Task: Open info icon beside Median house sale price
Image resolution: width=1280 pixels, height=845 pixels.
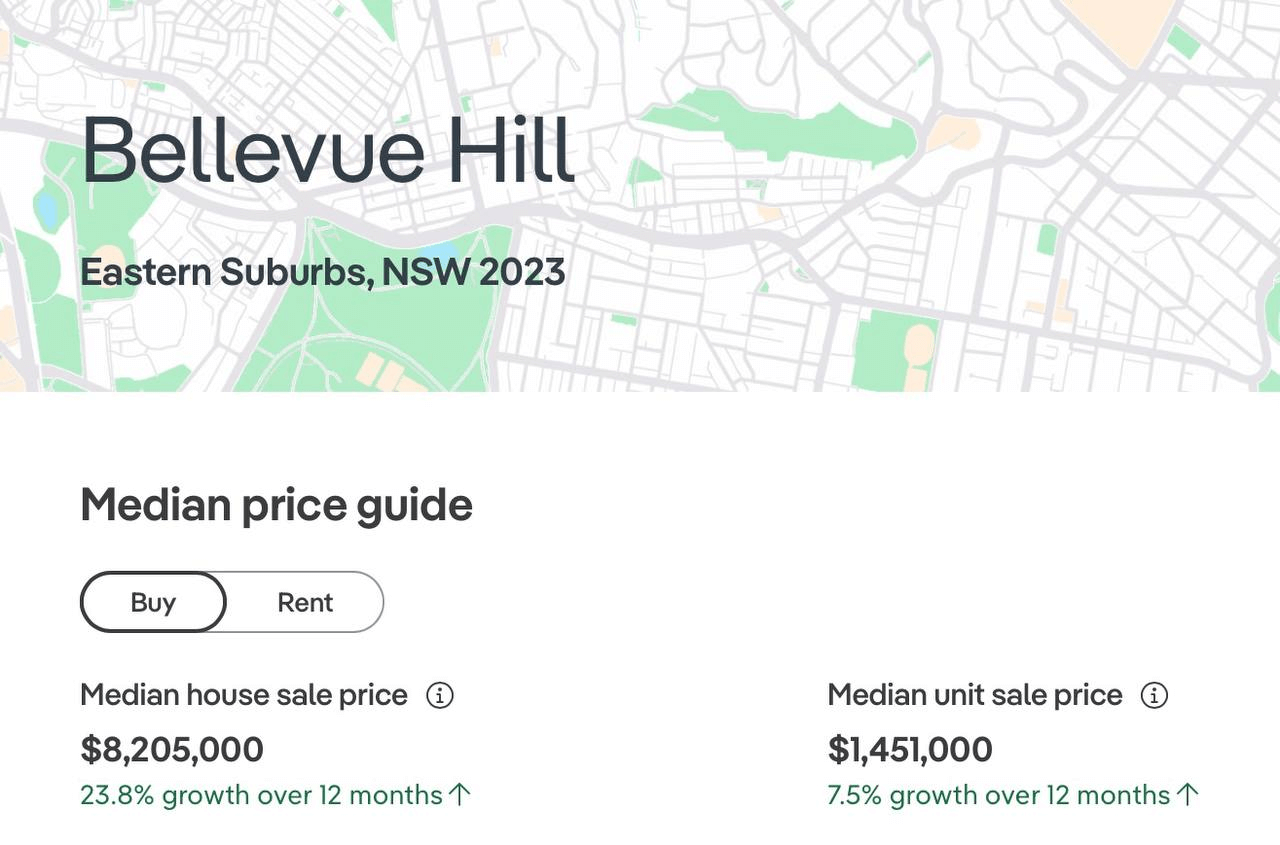Action: point(440,695)
